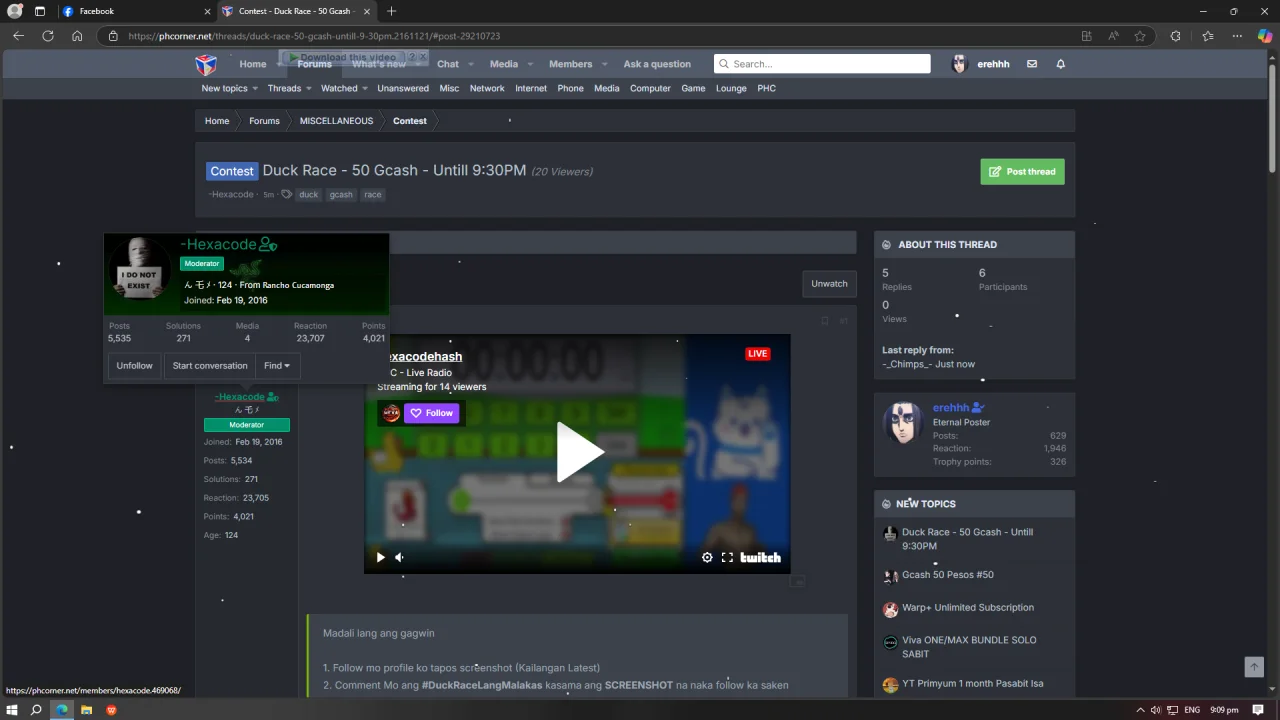Show hidden system tray icons
This screenshot has height=720, width=1280.
[x=1140, y=710]
